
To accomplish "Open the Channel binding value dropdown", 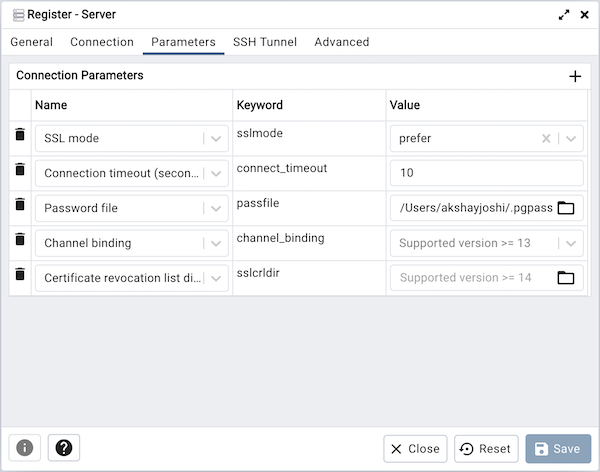I will pyautogui.click(x=571, y=243).
